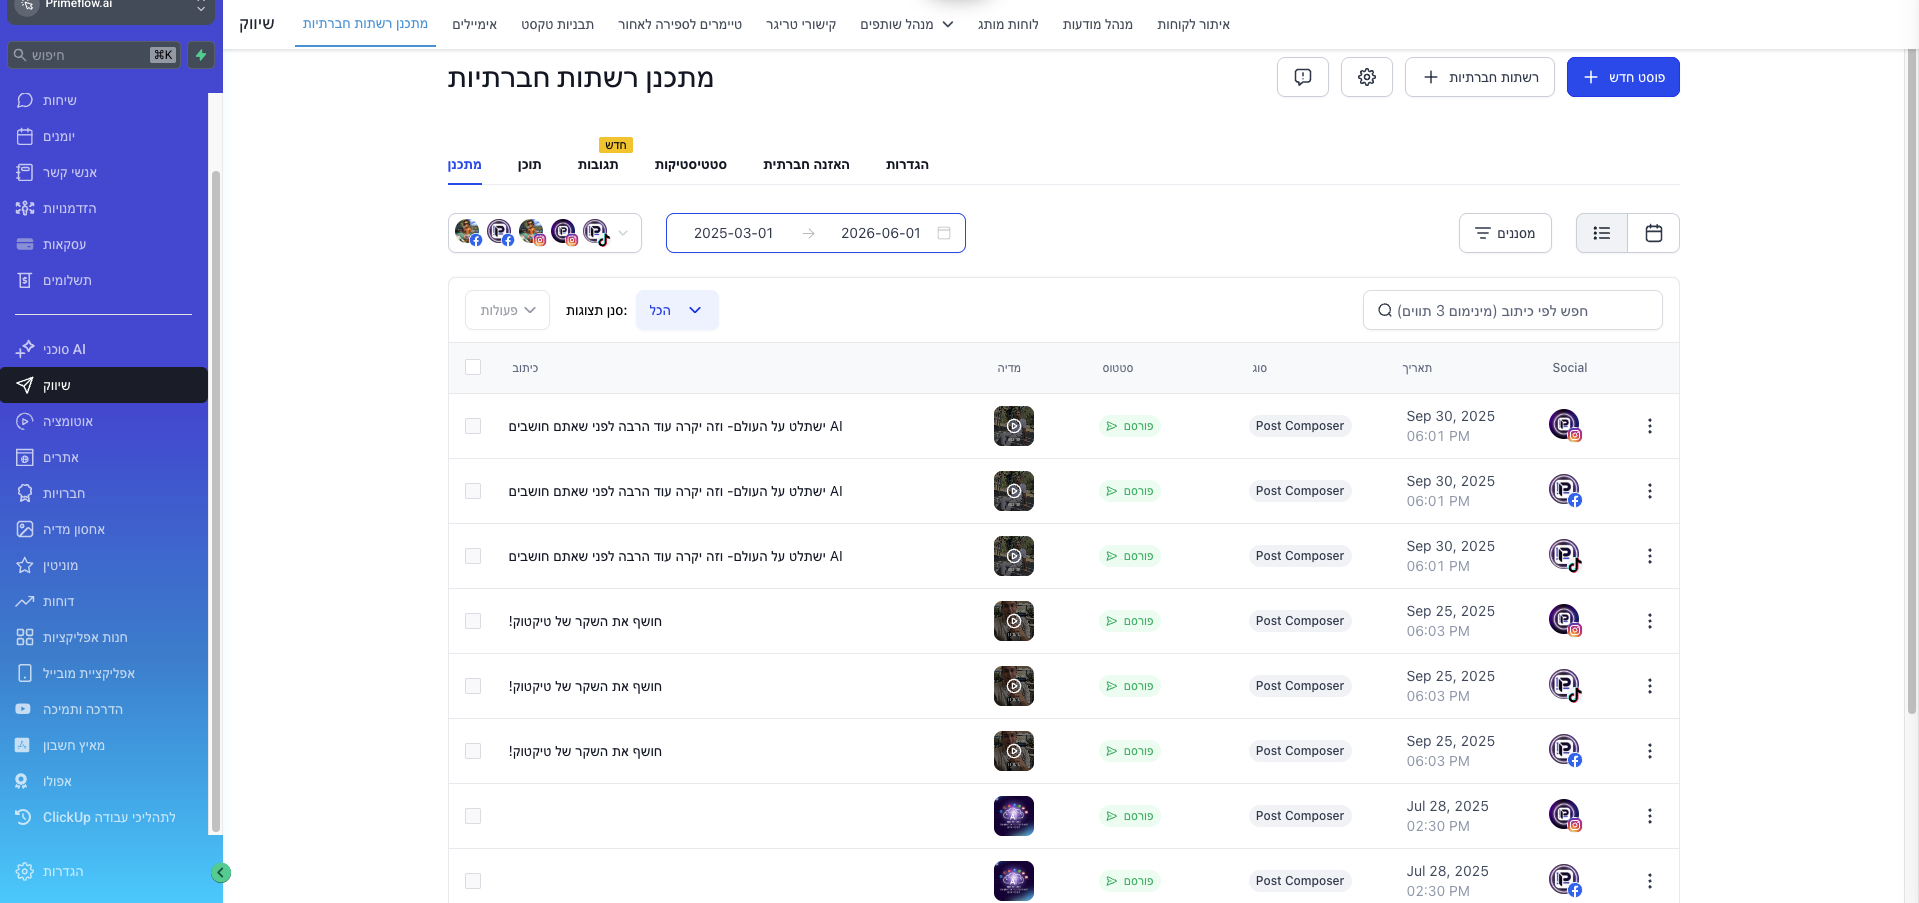Screen dimensions: 1919x903
Task: Check the select-all header checkbox
Action: point(473,367)
